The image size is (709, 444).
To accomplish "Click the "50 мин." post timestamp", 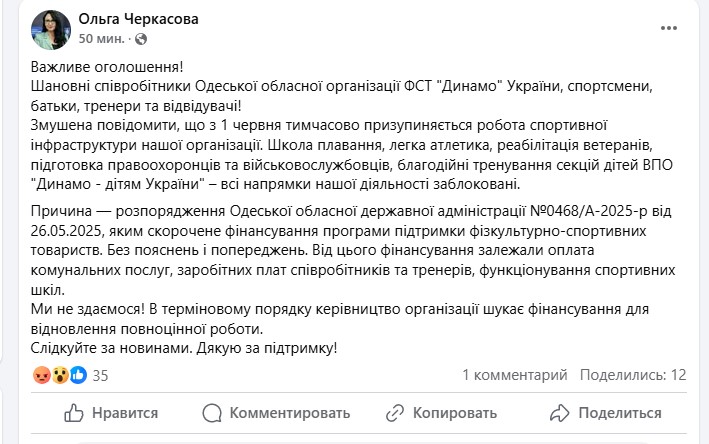I will coord(101,39).
